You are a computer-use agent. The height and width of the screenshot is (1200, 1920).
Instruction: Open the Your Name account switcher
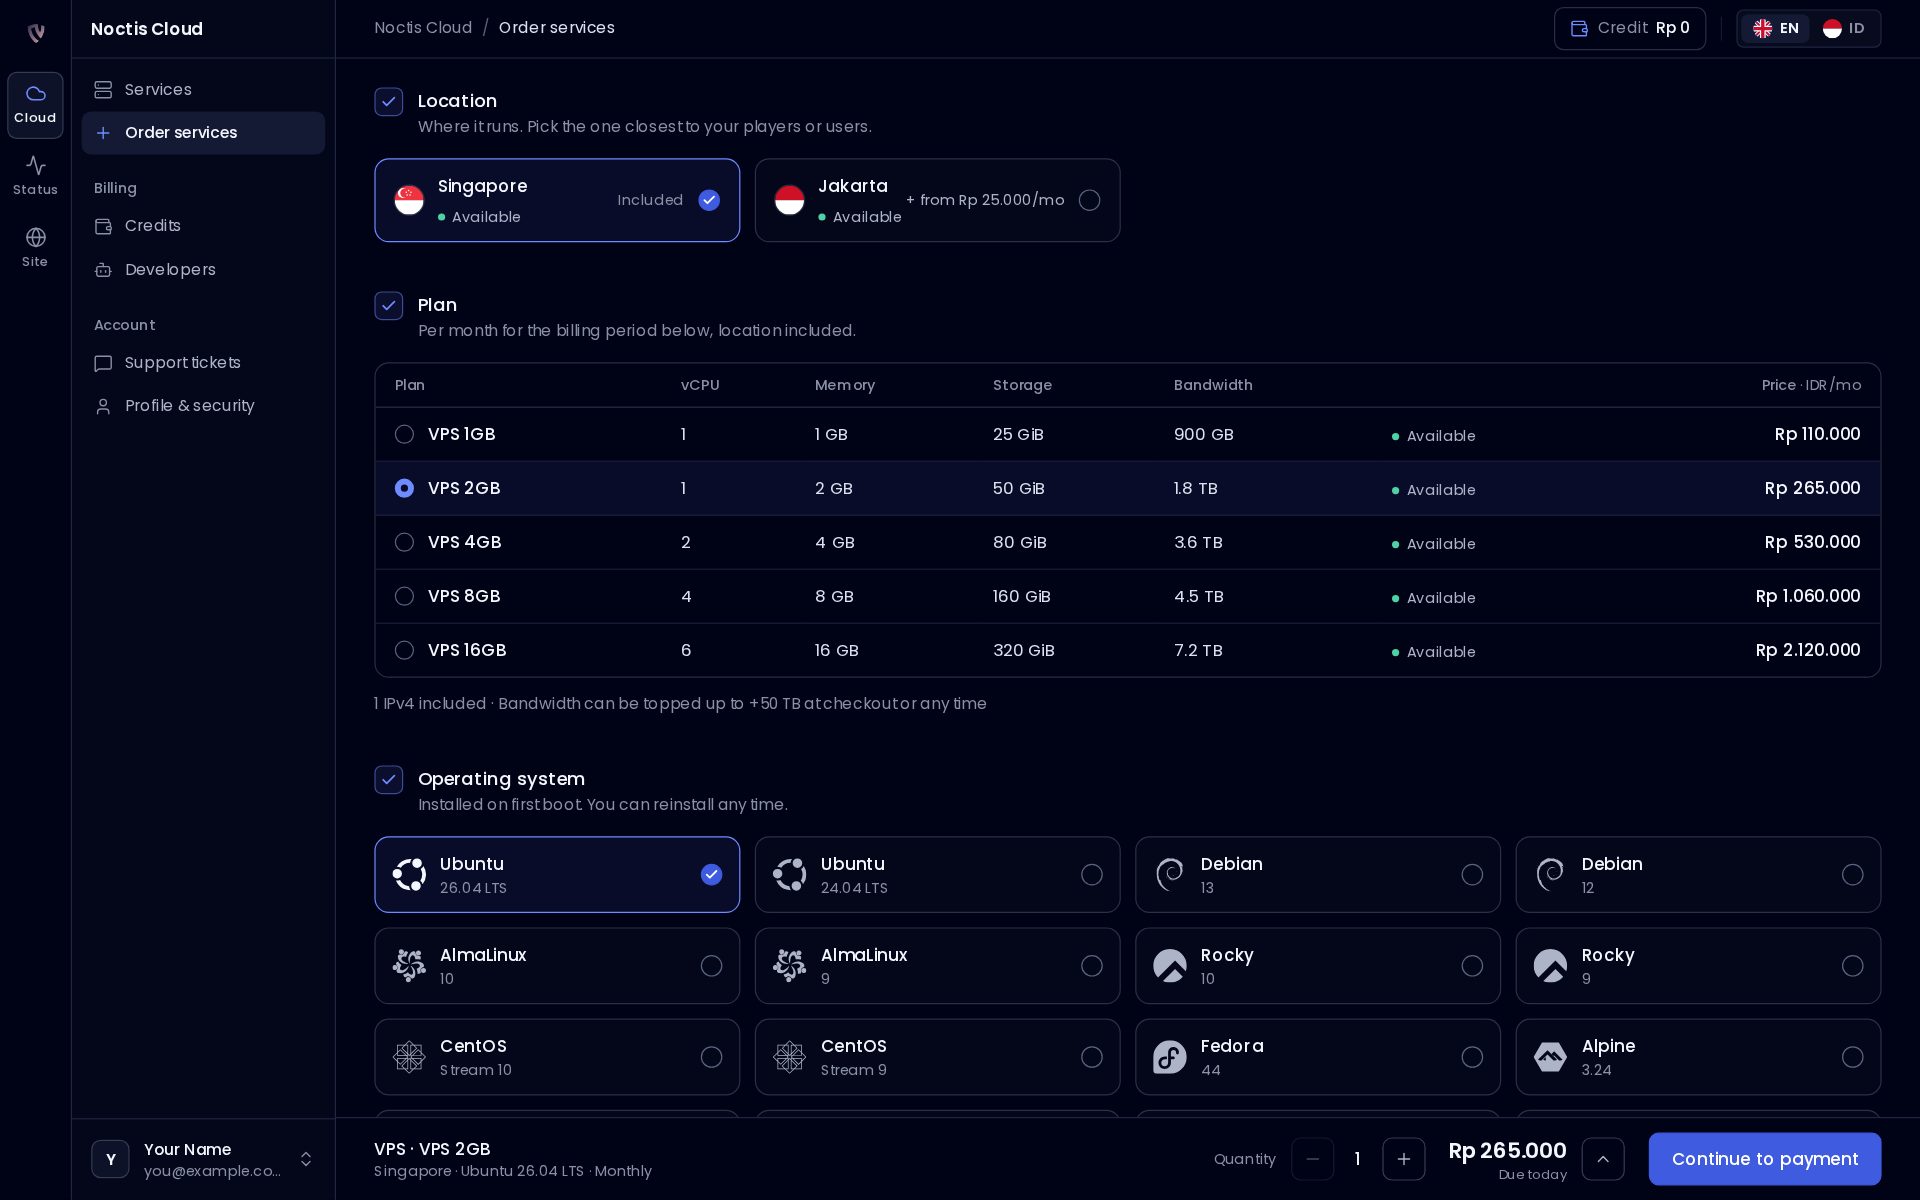(203, 1159)
